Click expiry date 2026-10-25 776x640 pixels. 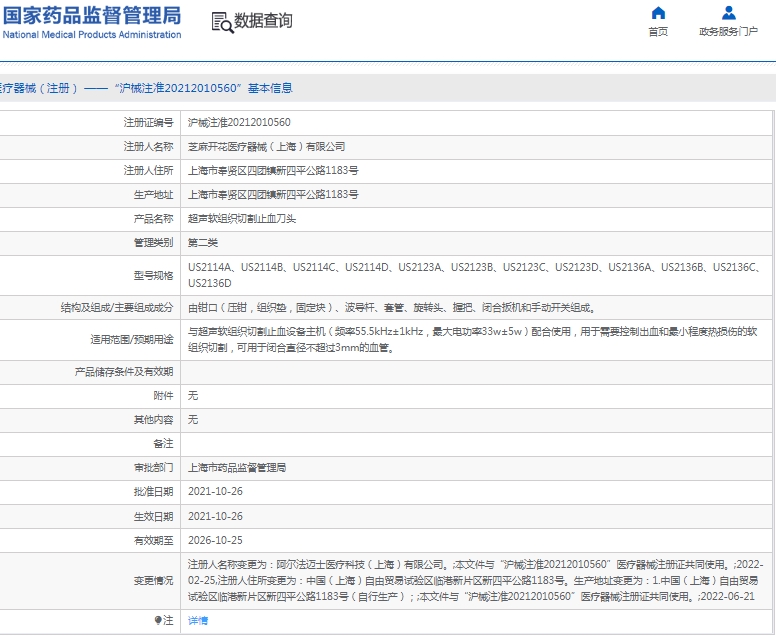point(215,541)
